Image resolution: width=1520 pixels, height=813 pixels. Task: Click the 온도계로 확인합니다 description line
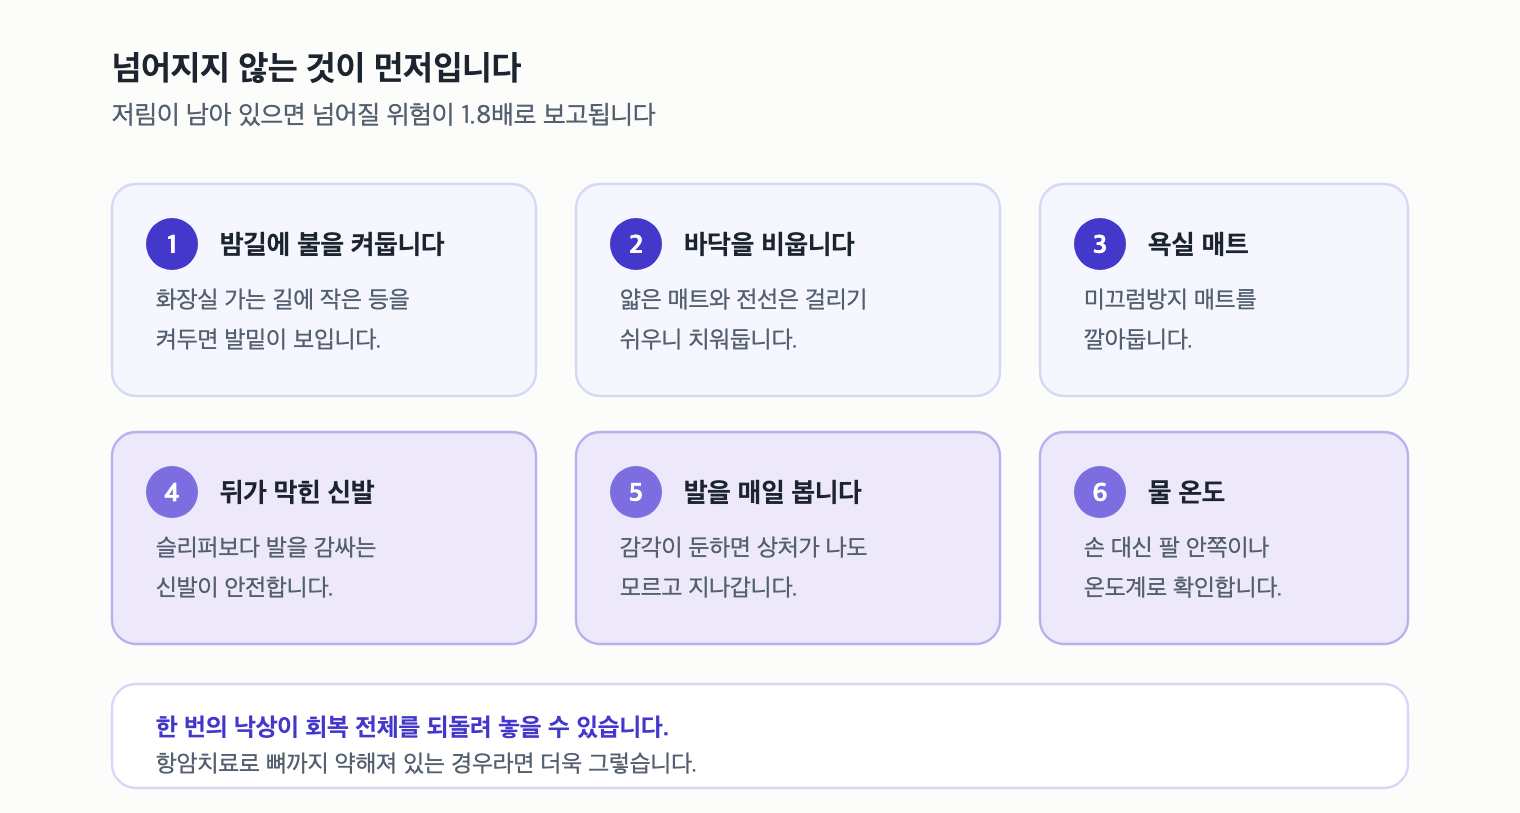(1183, 587)
